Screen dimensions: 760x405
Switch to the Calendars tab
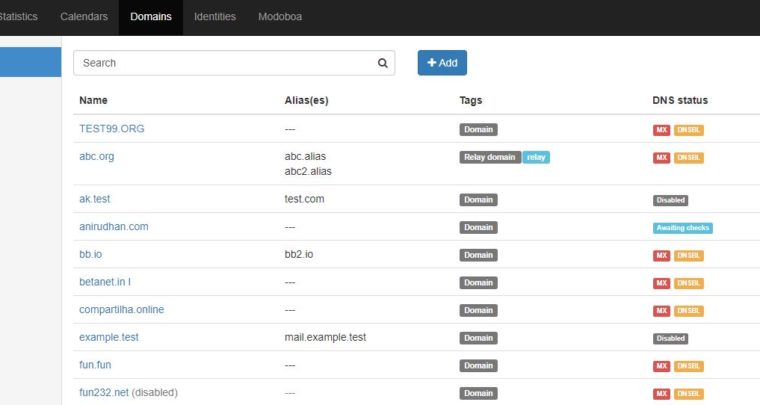(x=84, y=17)
